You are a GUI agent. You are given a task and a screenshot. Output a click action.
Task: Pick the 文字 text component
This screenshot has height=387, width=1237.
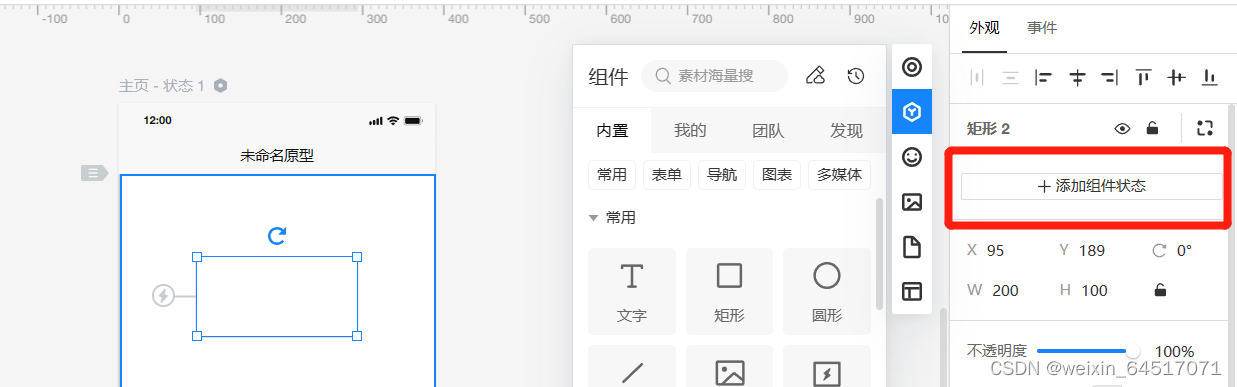pyautogui.click(x=632, y=291)
